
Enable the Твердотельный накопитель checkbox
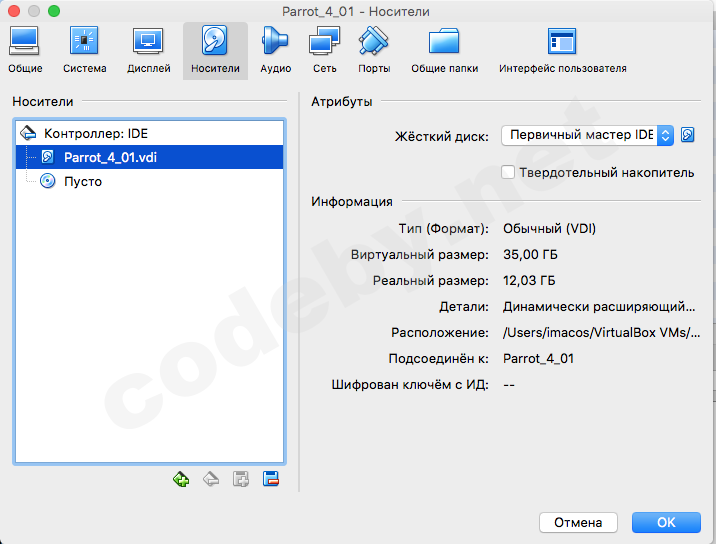click(508, 172)
